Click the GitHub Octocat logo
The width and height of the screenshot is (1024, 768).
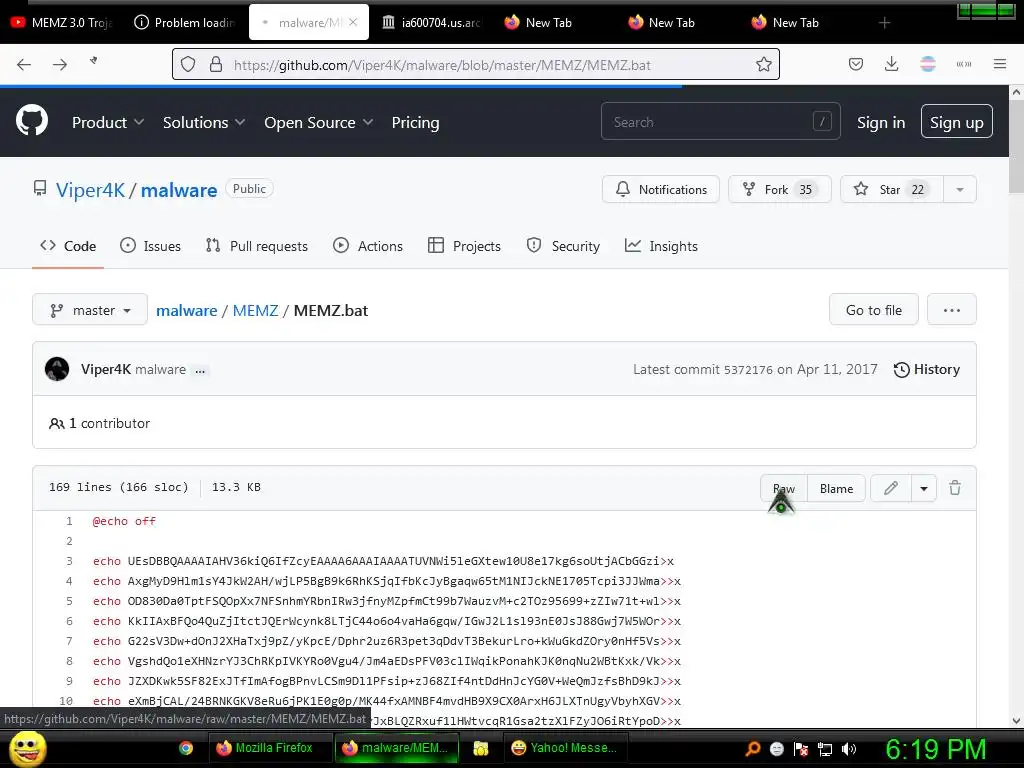click(31, 121)
